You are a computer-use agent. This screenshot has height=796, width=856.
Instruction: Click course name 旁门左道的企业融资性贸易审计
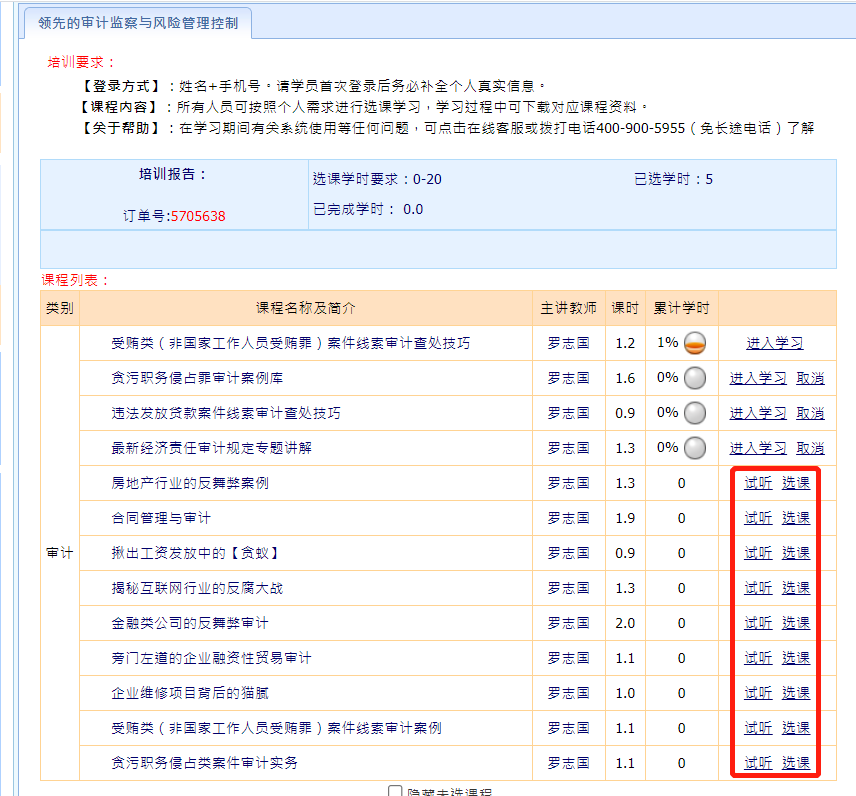211,658
